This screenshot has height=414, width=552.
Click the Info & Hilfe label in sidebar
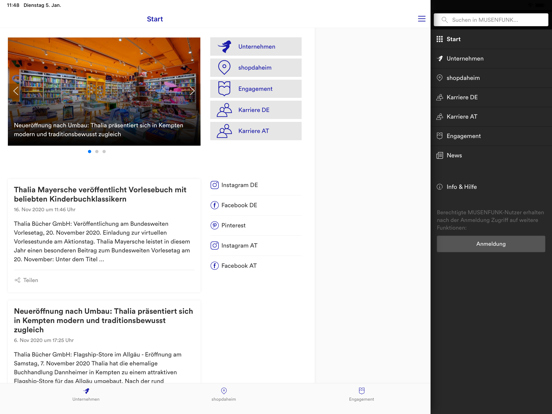462,187
